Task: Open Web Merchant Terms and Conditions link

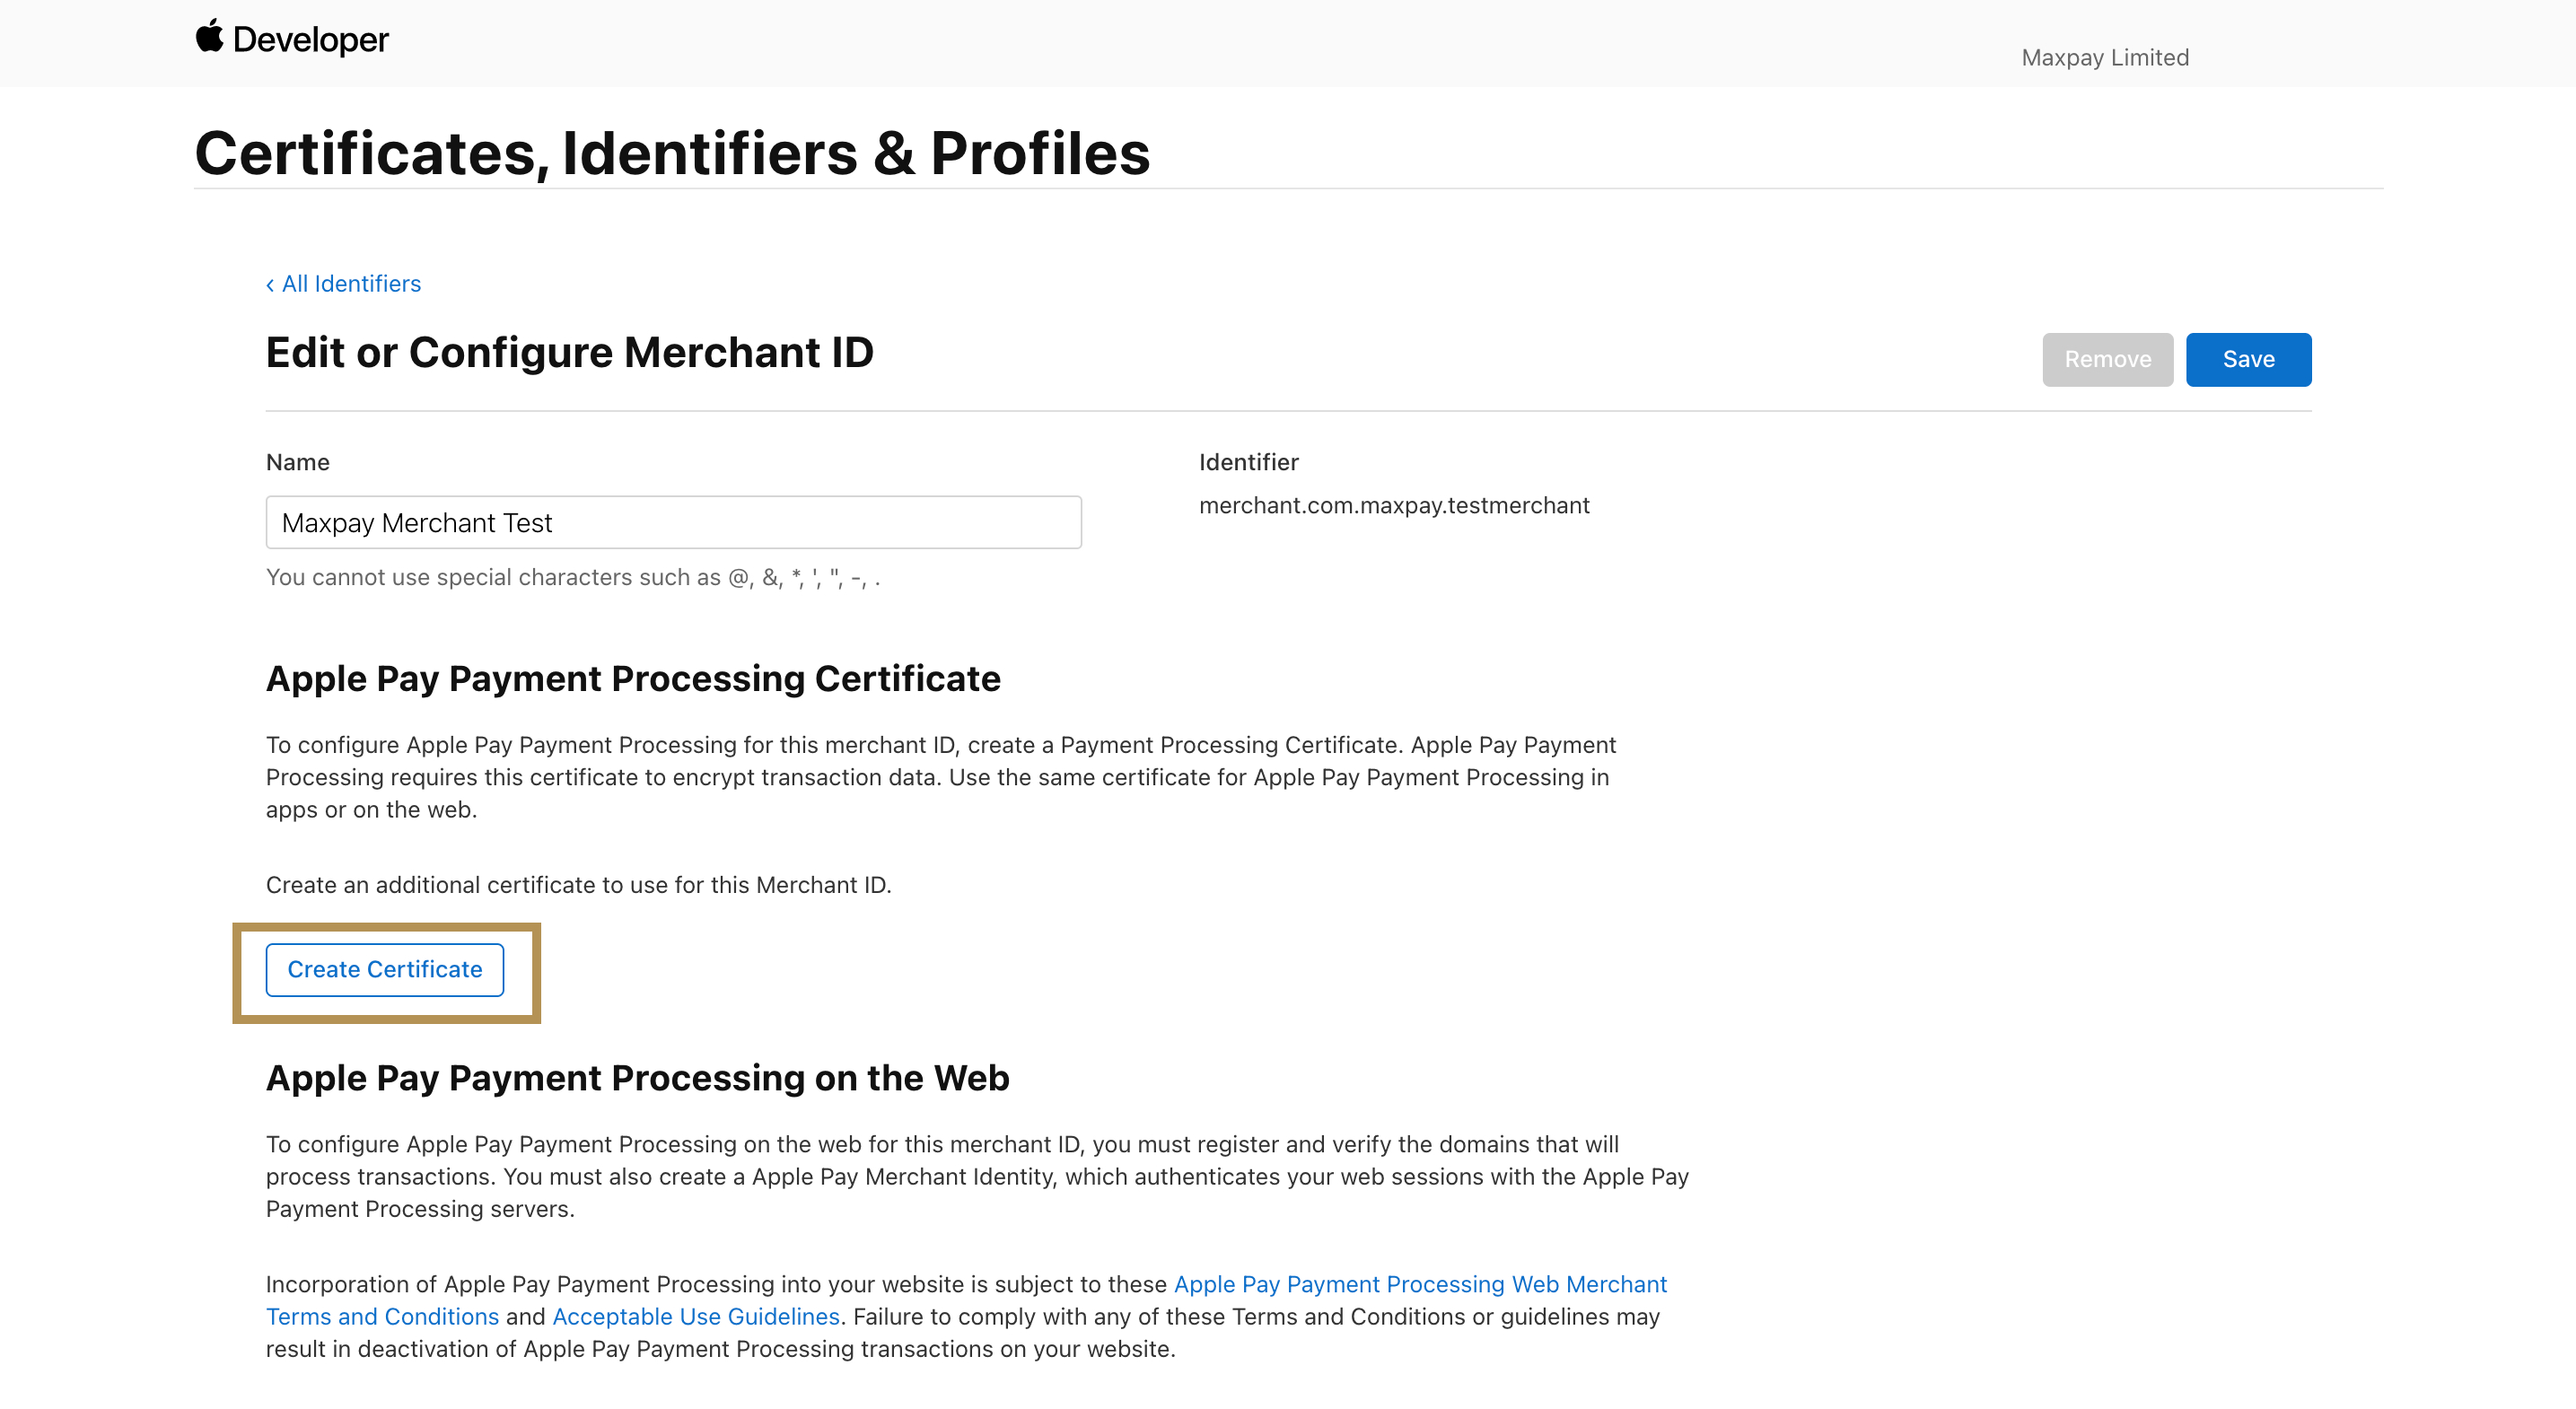Action: pos(1420,1284)
